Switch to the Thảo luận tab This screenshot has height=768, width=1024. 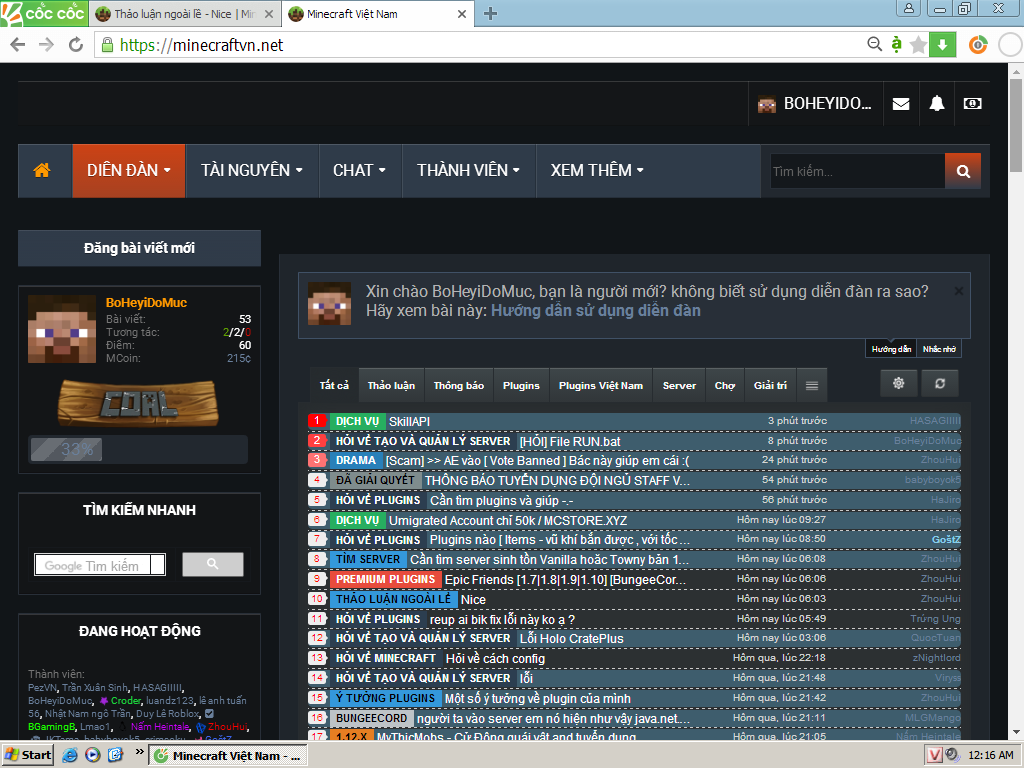(391, 385)
